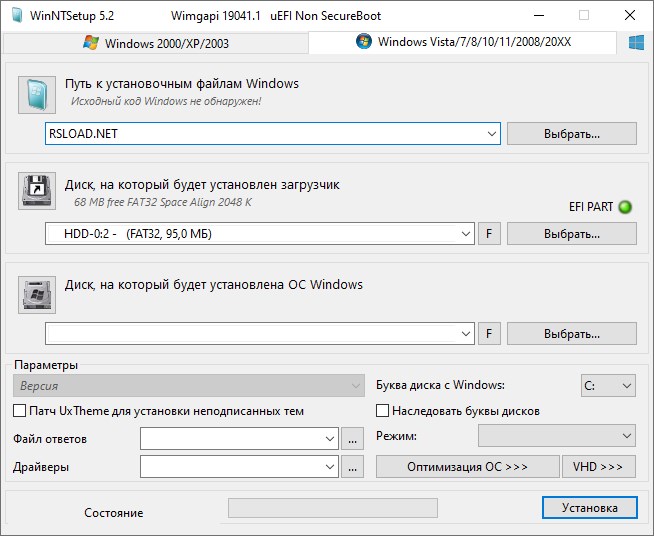Click the Windows installation files source icon
The width and height of the screenshot is (654, 536).
coord(37,95)
